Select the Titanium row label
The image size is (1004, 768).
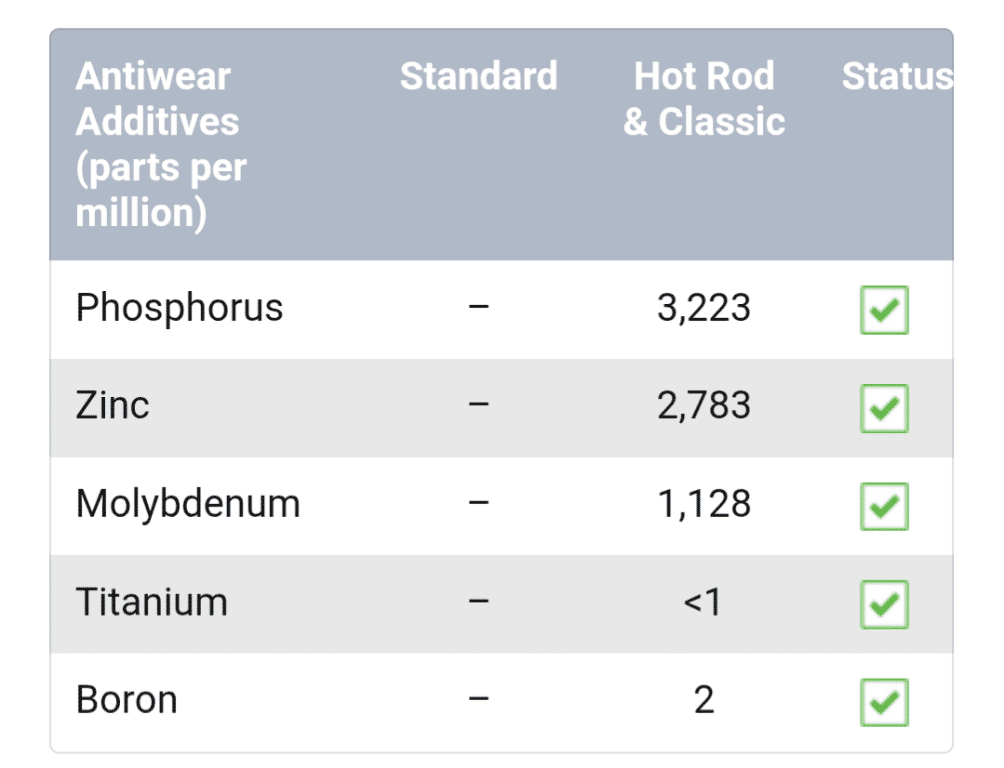click(151, 602)
